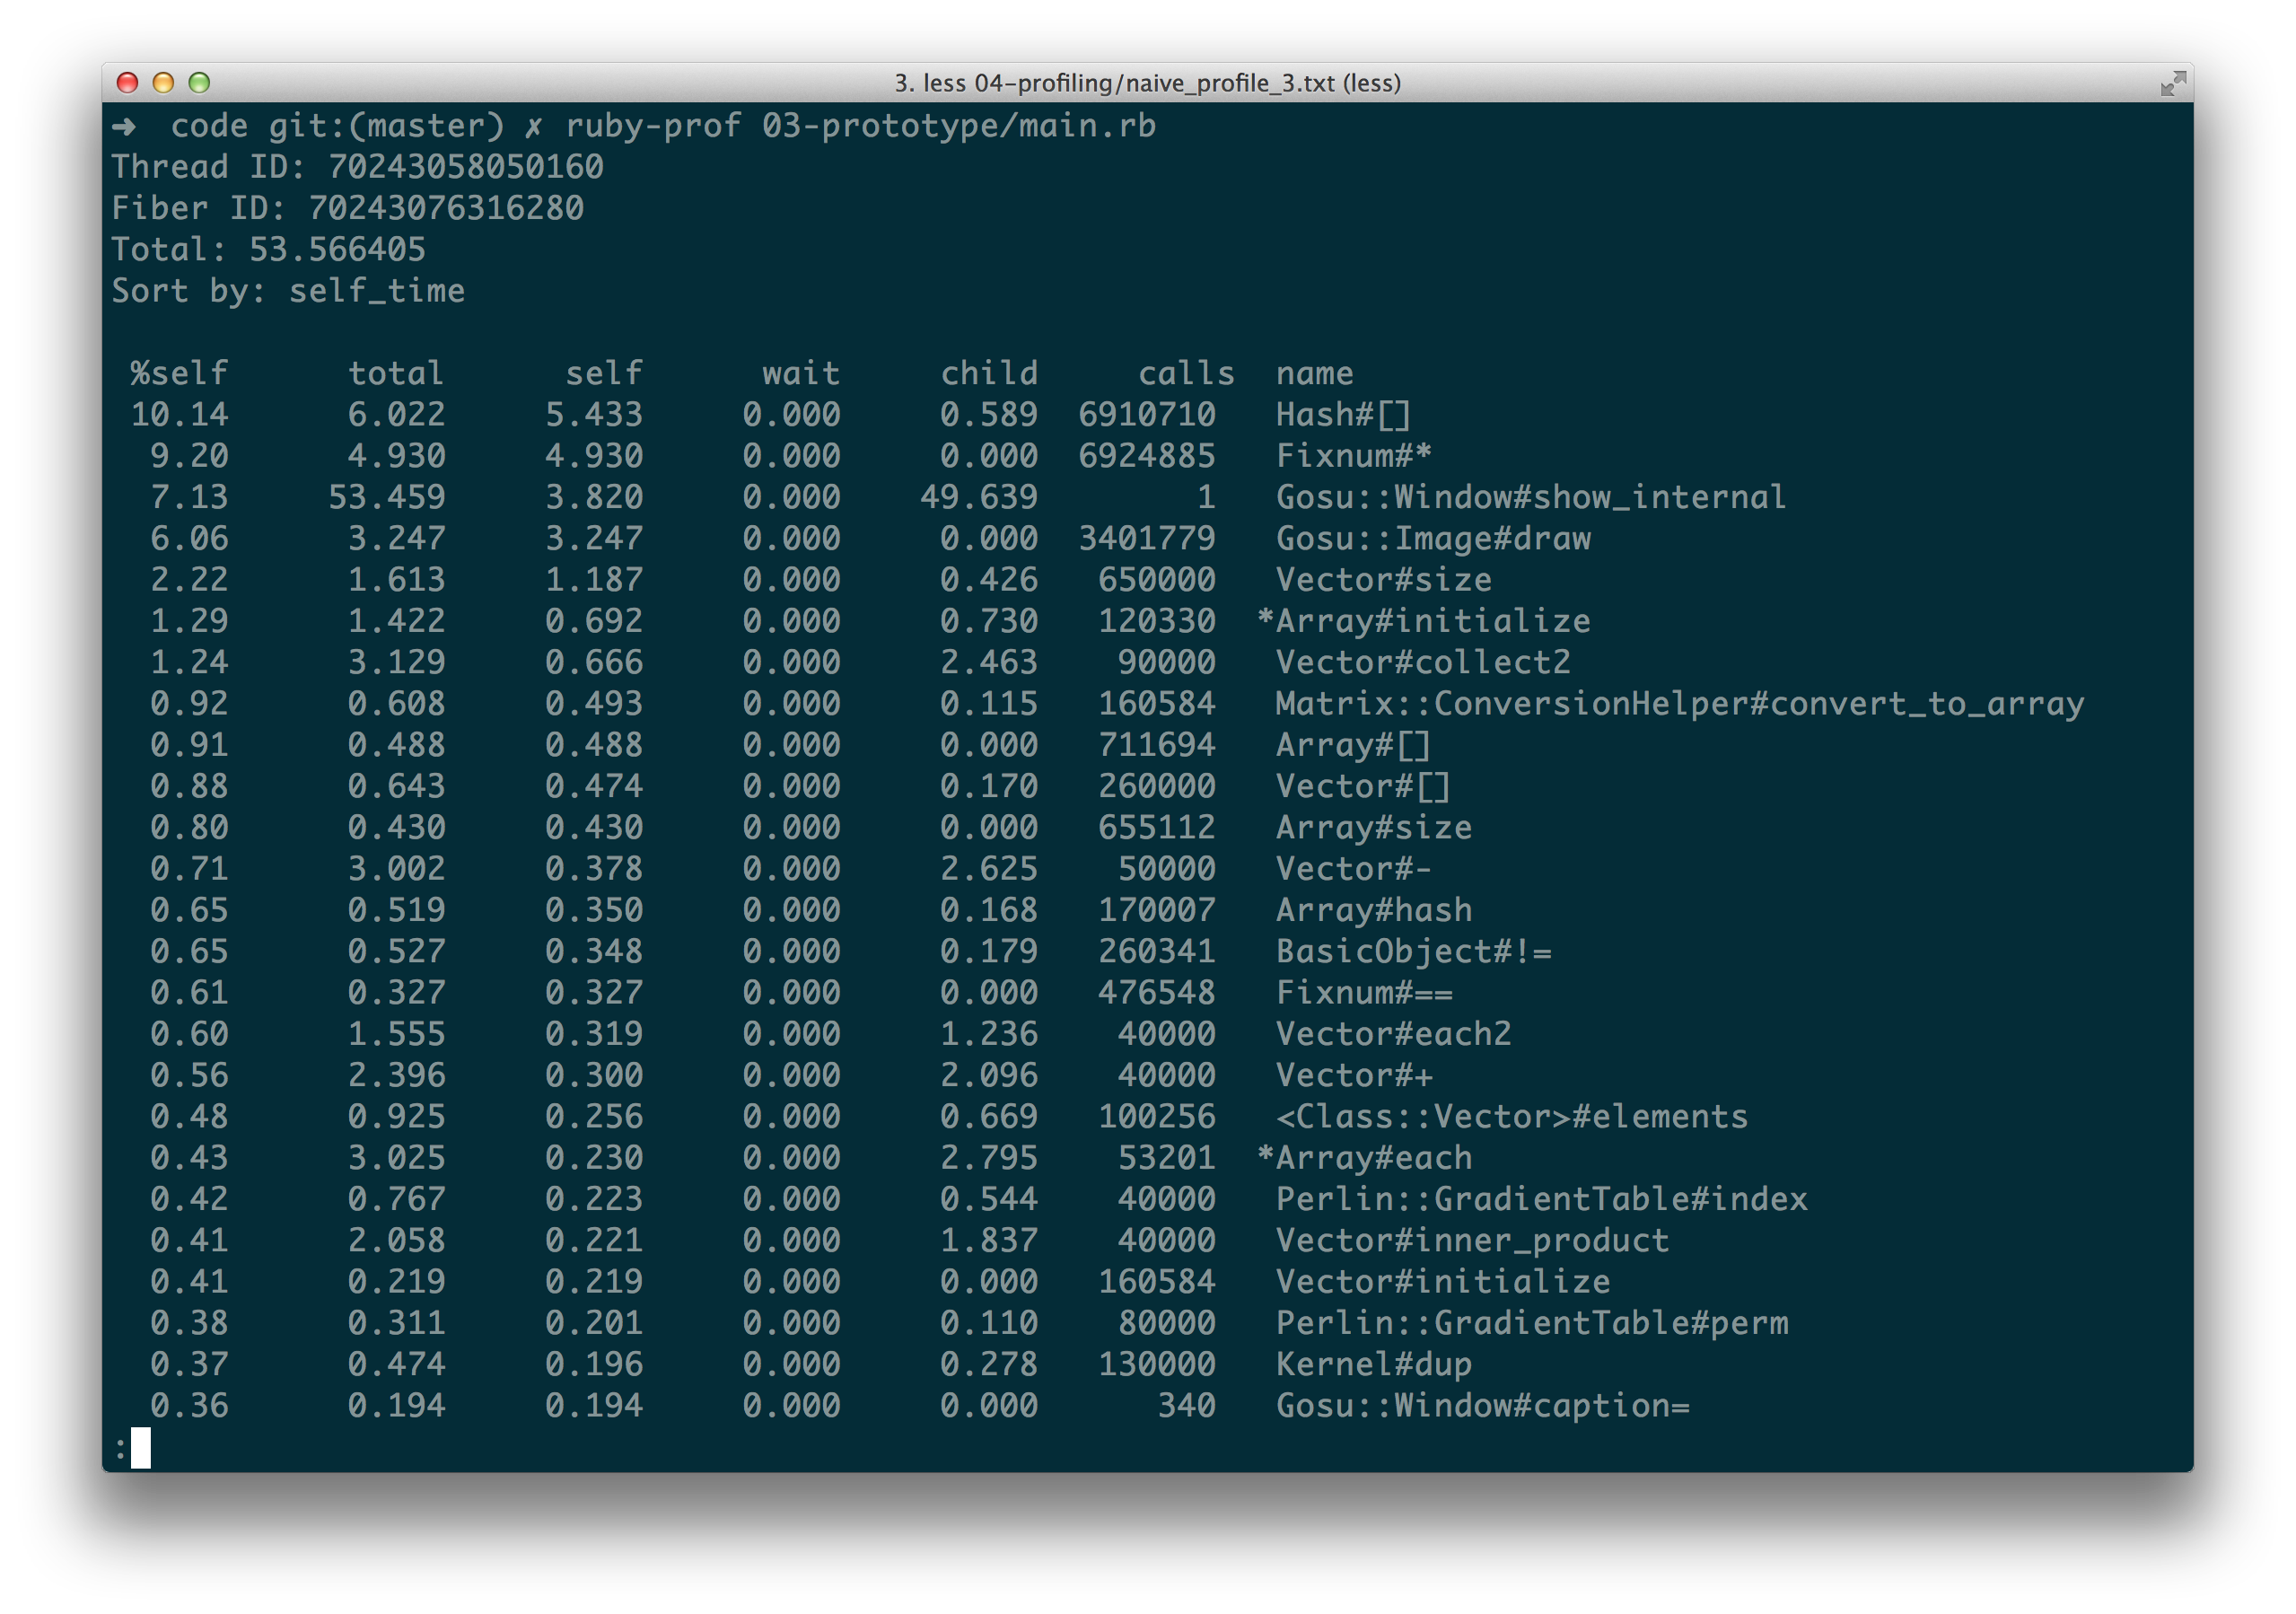Click the green zoom traffic light button
Image resolution: width=2296 pixels, height=1614 pixels.
click(x=200, y=84)
